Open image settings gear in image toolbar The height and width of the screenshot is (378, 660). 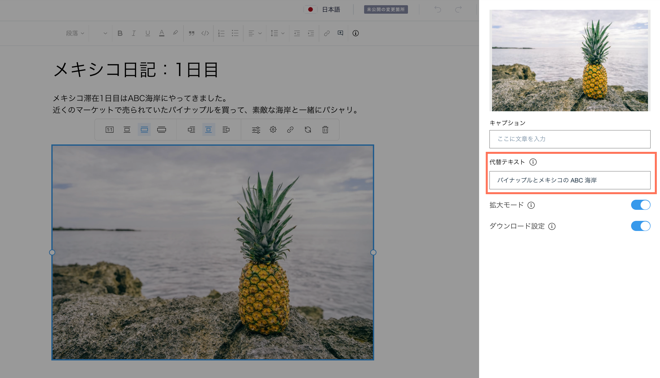pyautogui.click(x=273, y=130)
